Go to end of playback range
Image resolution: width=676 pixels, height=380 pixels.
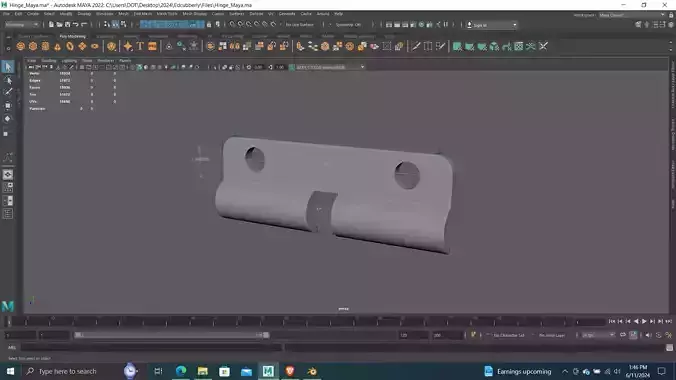[x=668, y=321]
